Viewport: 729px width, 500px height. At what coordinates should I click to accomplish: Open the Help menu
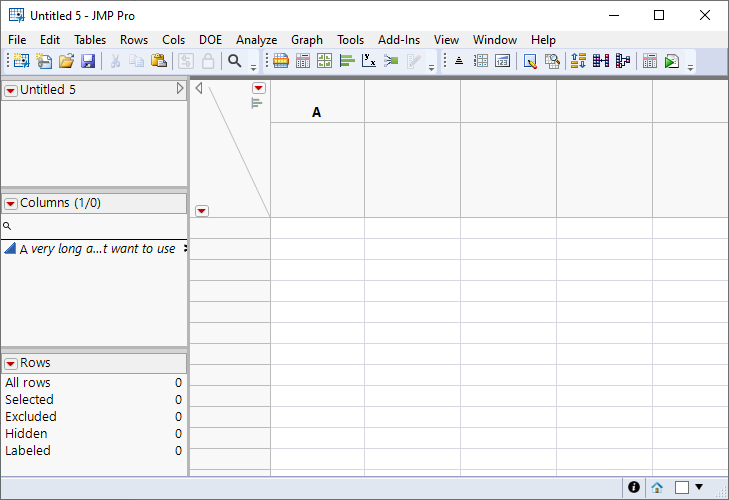coord(543,40)
